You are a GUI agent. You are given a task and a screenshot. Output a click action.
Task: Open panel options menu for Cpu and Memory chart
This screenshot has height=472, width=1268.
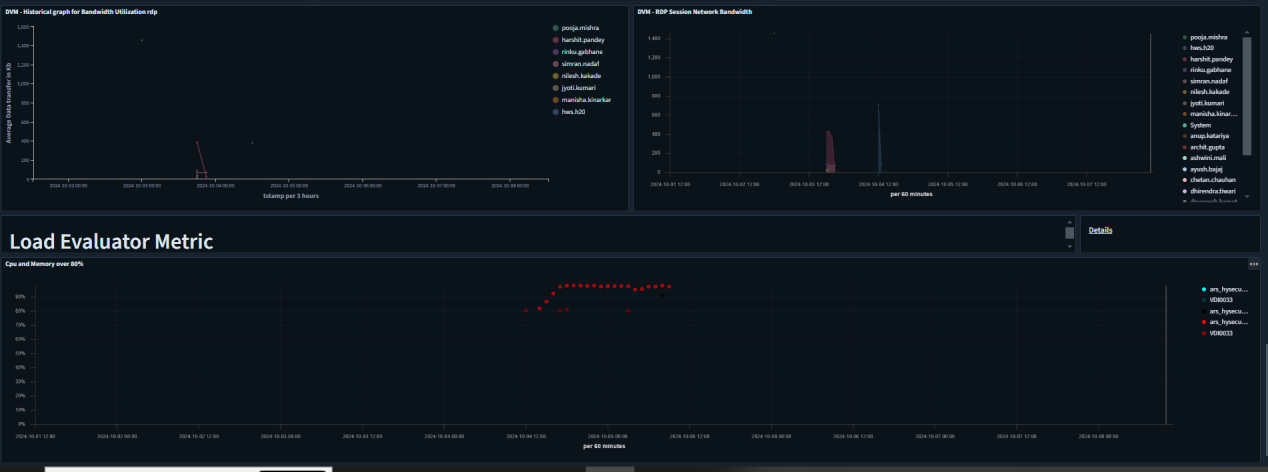[1253, 264]
